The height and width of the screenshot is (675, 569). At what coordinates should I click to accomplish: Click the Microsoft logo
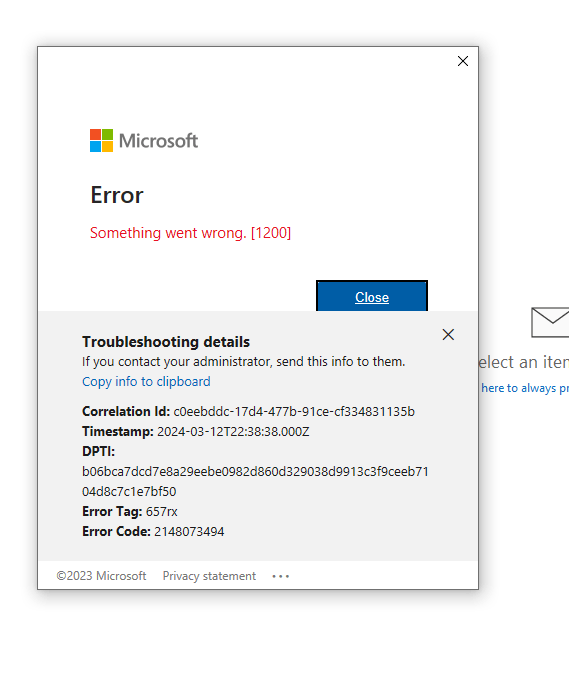(x=144, y=141)
